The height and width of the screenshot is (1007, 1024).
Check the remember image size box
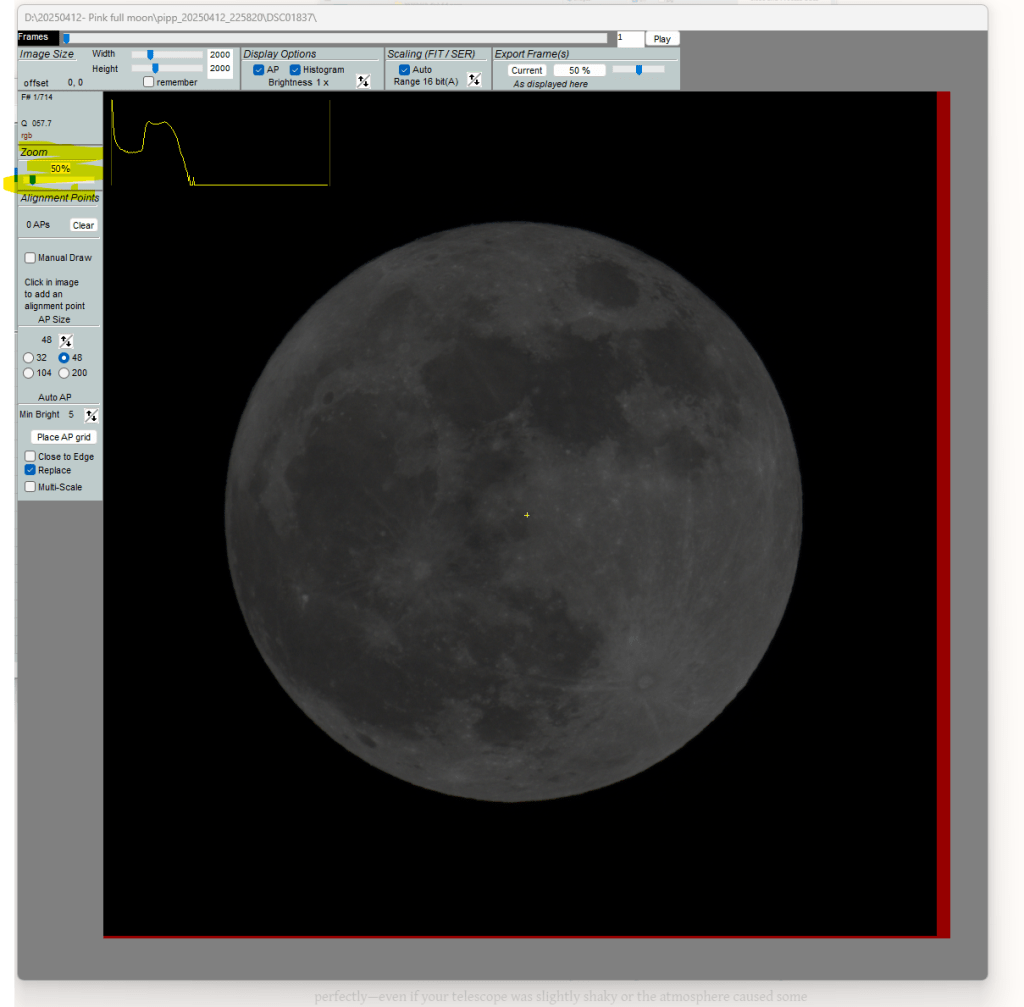(149, 82)
